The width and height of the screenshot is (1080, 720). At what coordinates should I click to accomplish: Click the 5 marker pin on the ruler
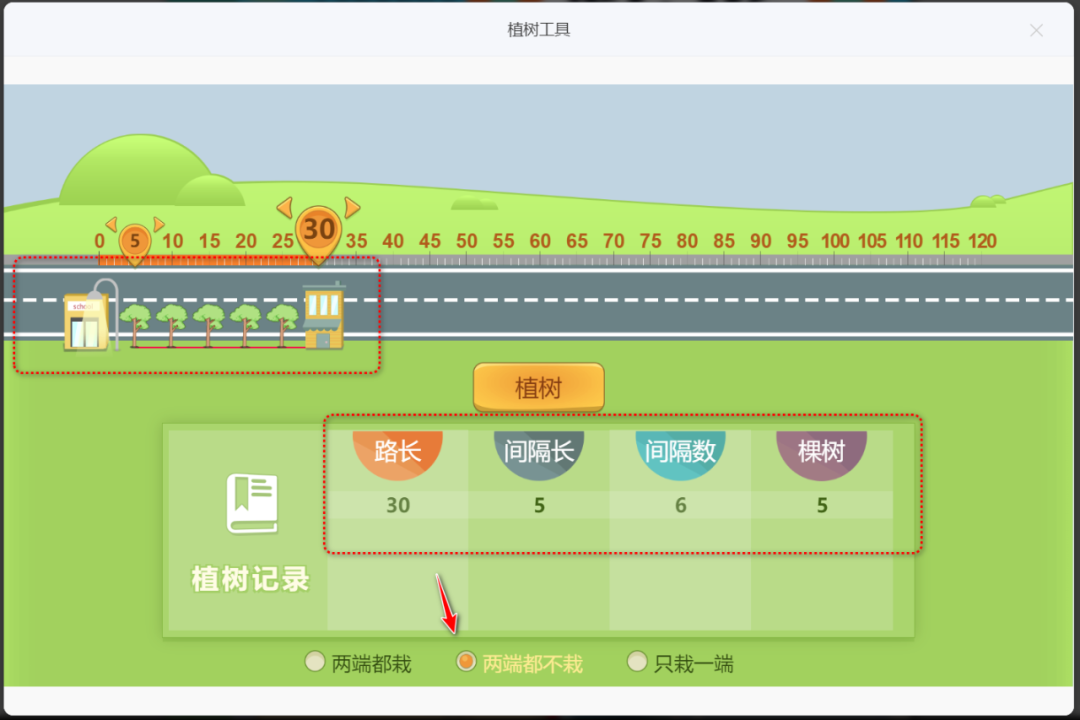(134, 240)
